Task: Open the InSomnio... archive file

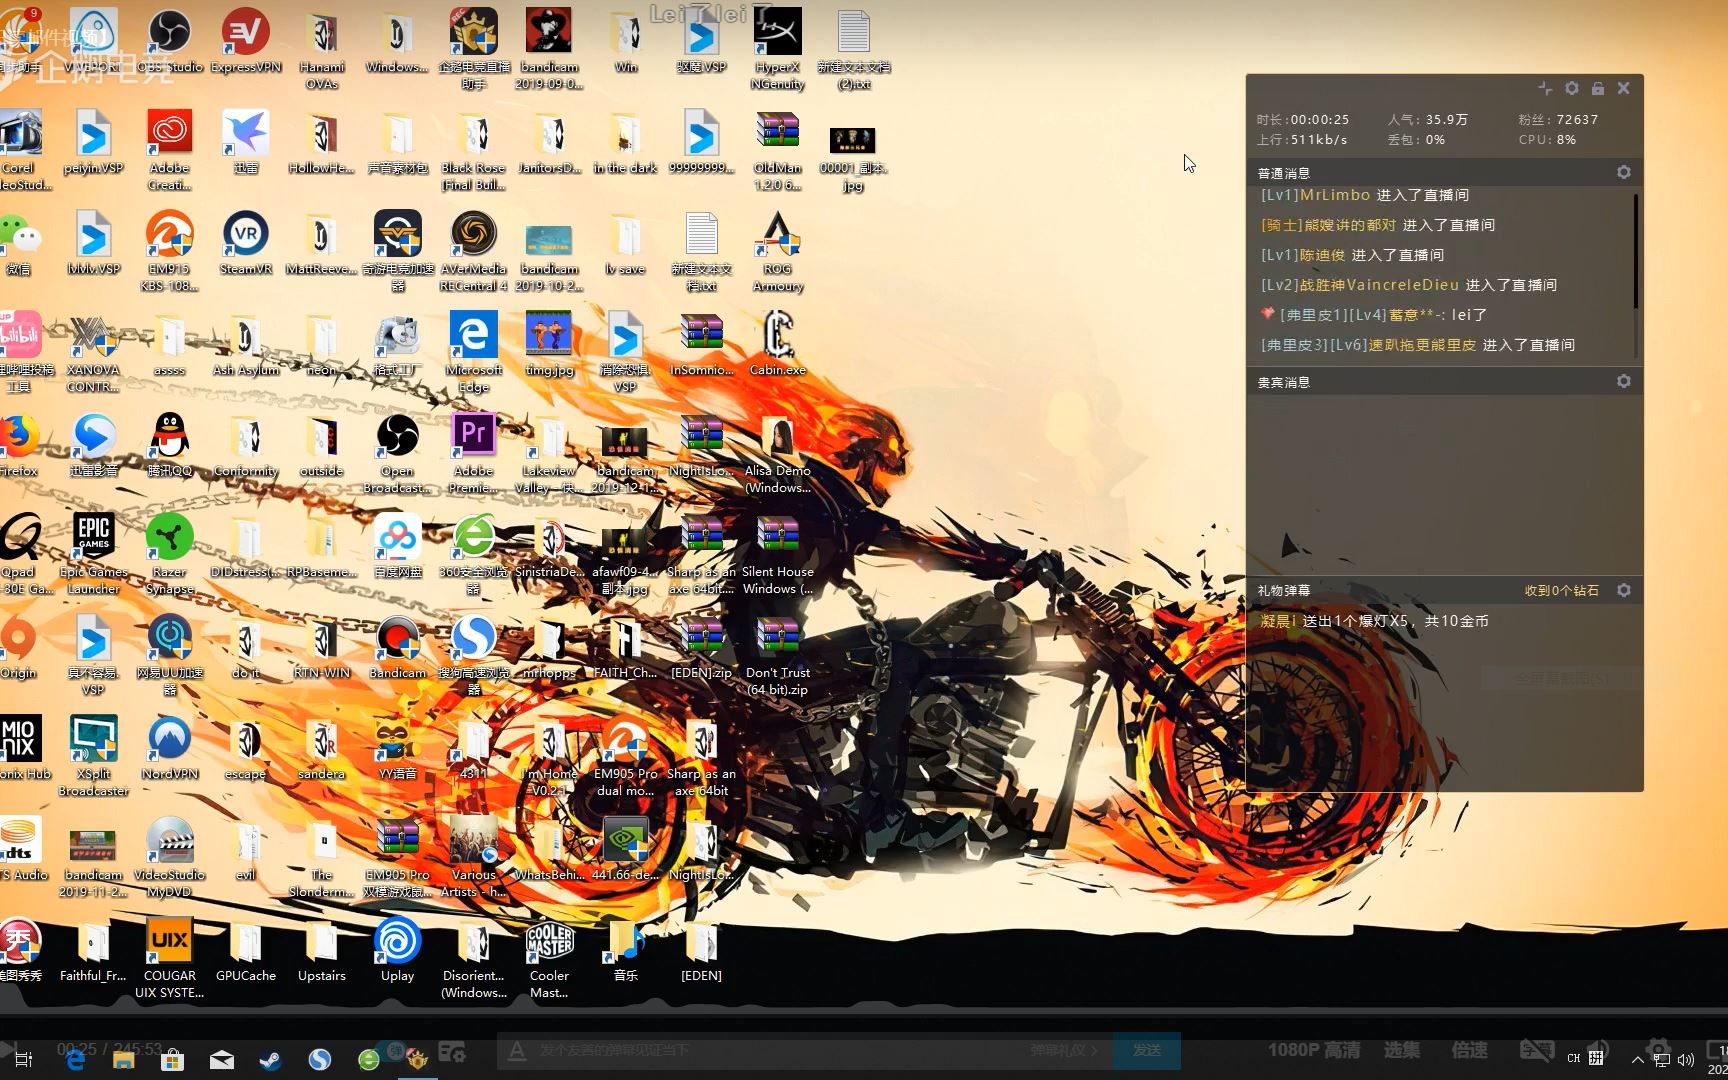Action: coord(701,343)
